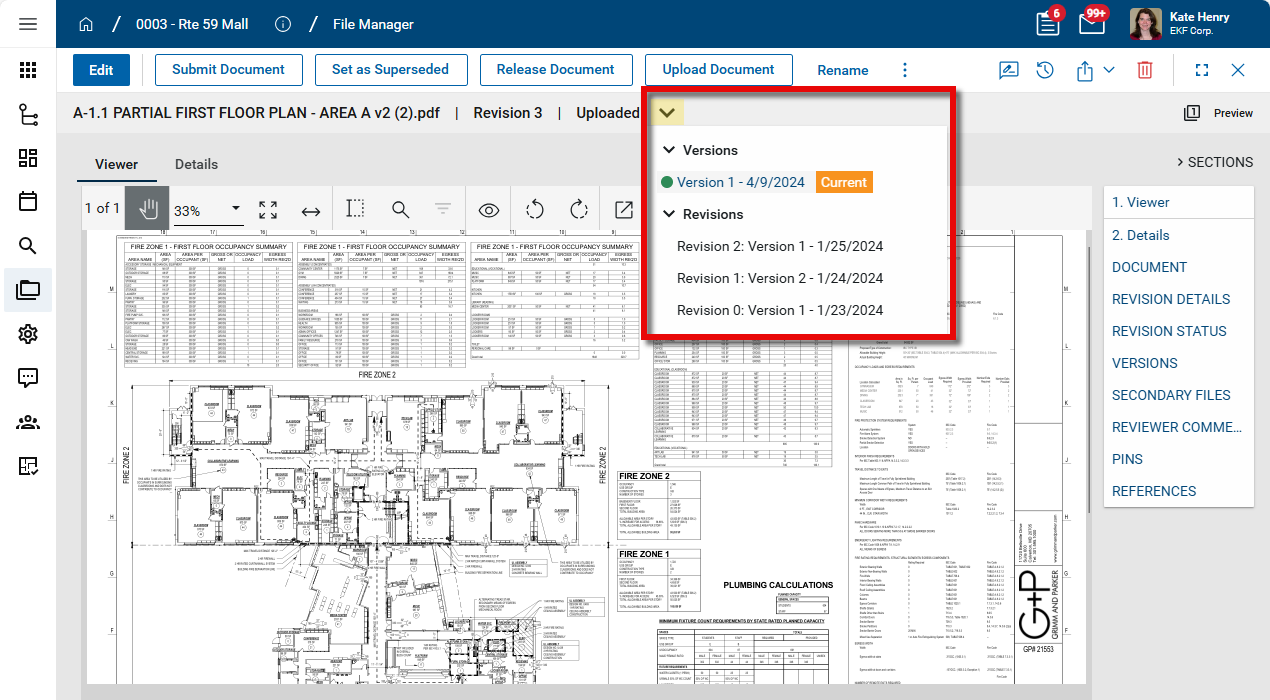Activate the marquee selection tool

tap(355, 209)
